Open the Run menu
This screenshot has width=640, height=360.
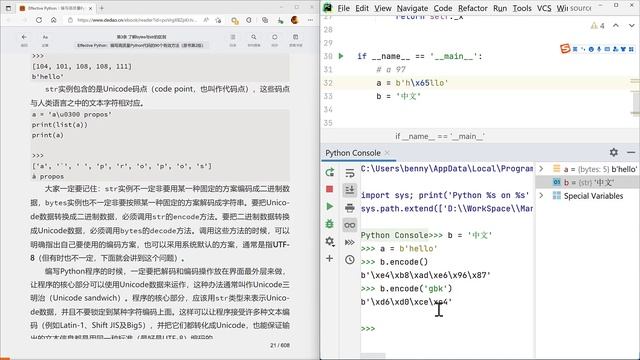(x=500, y=8)
